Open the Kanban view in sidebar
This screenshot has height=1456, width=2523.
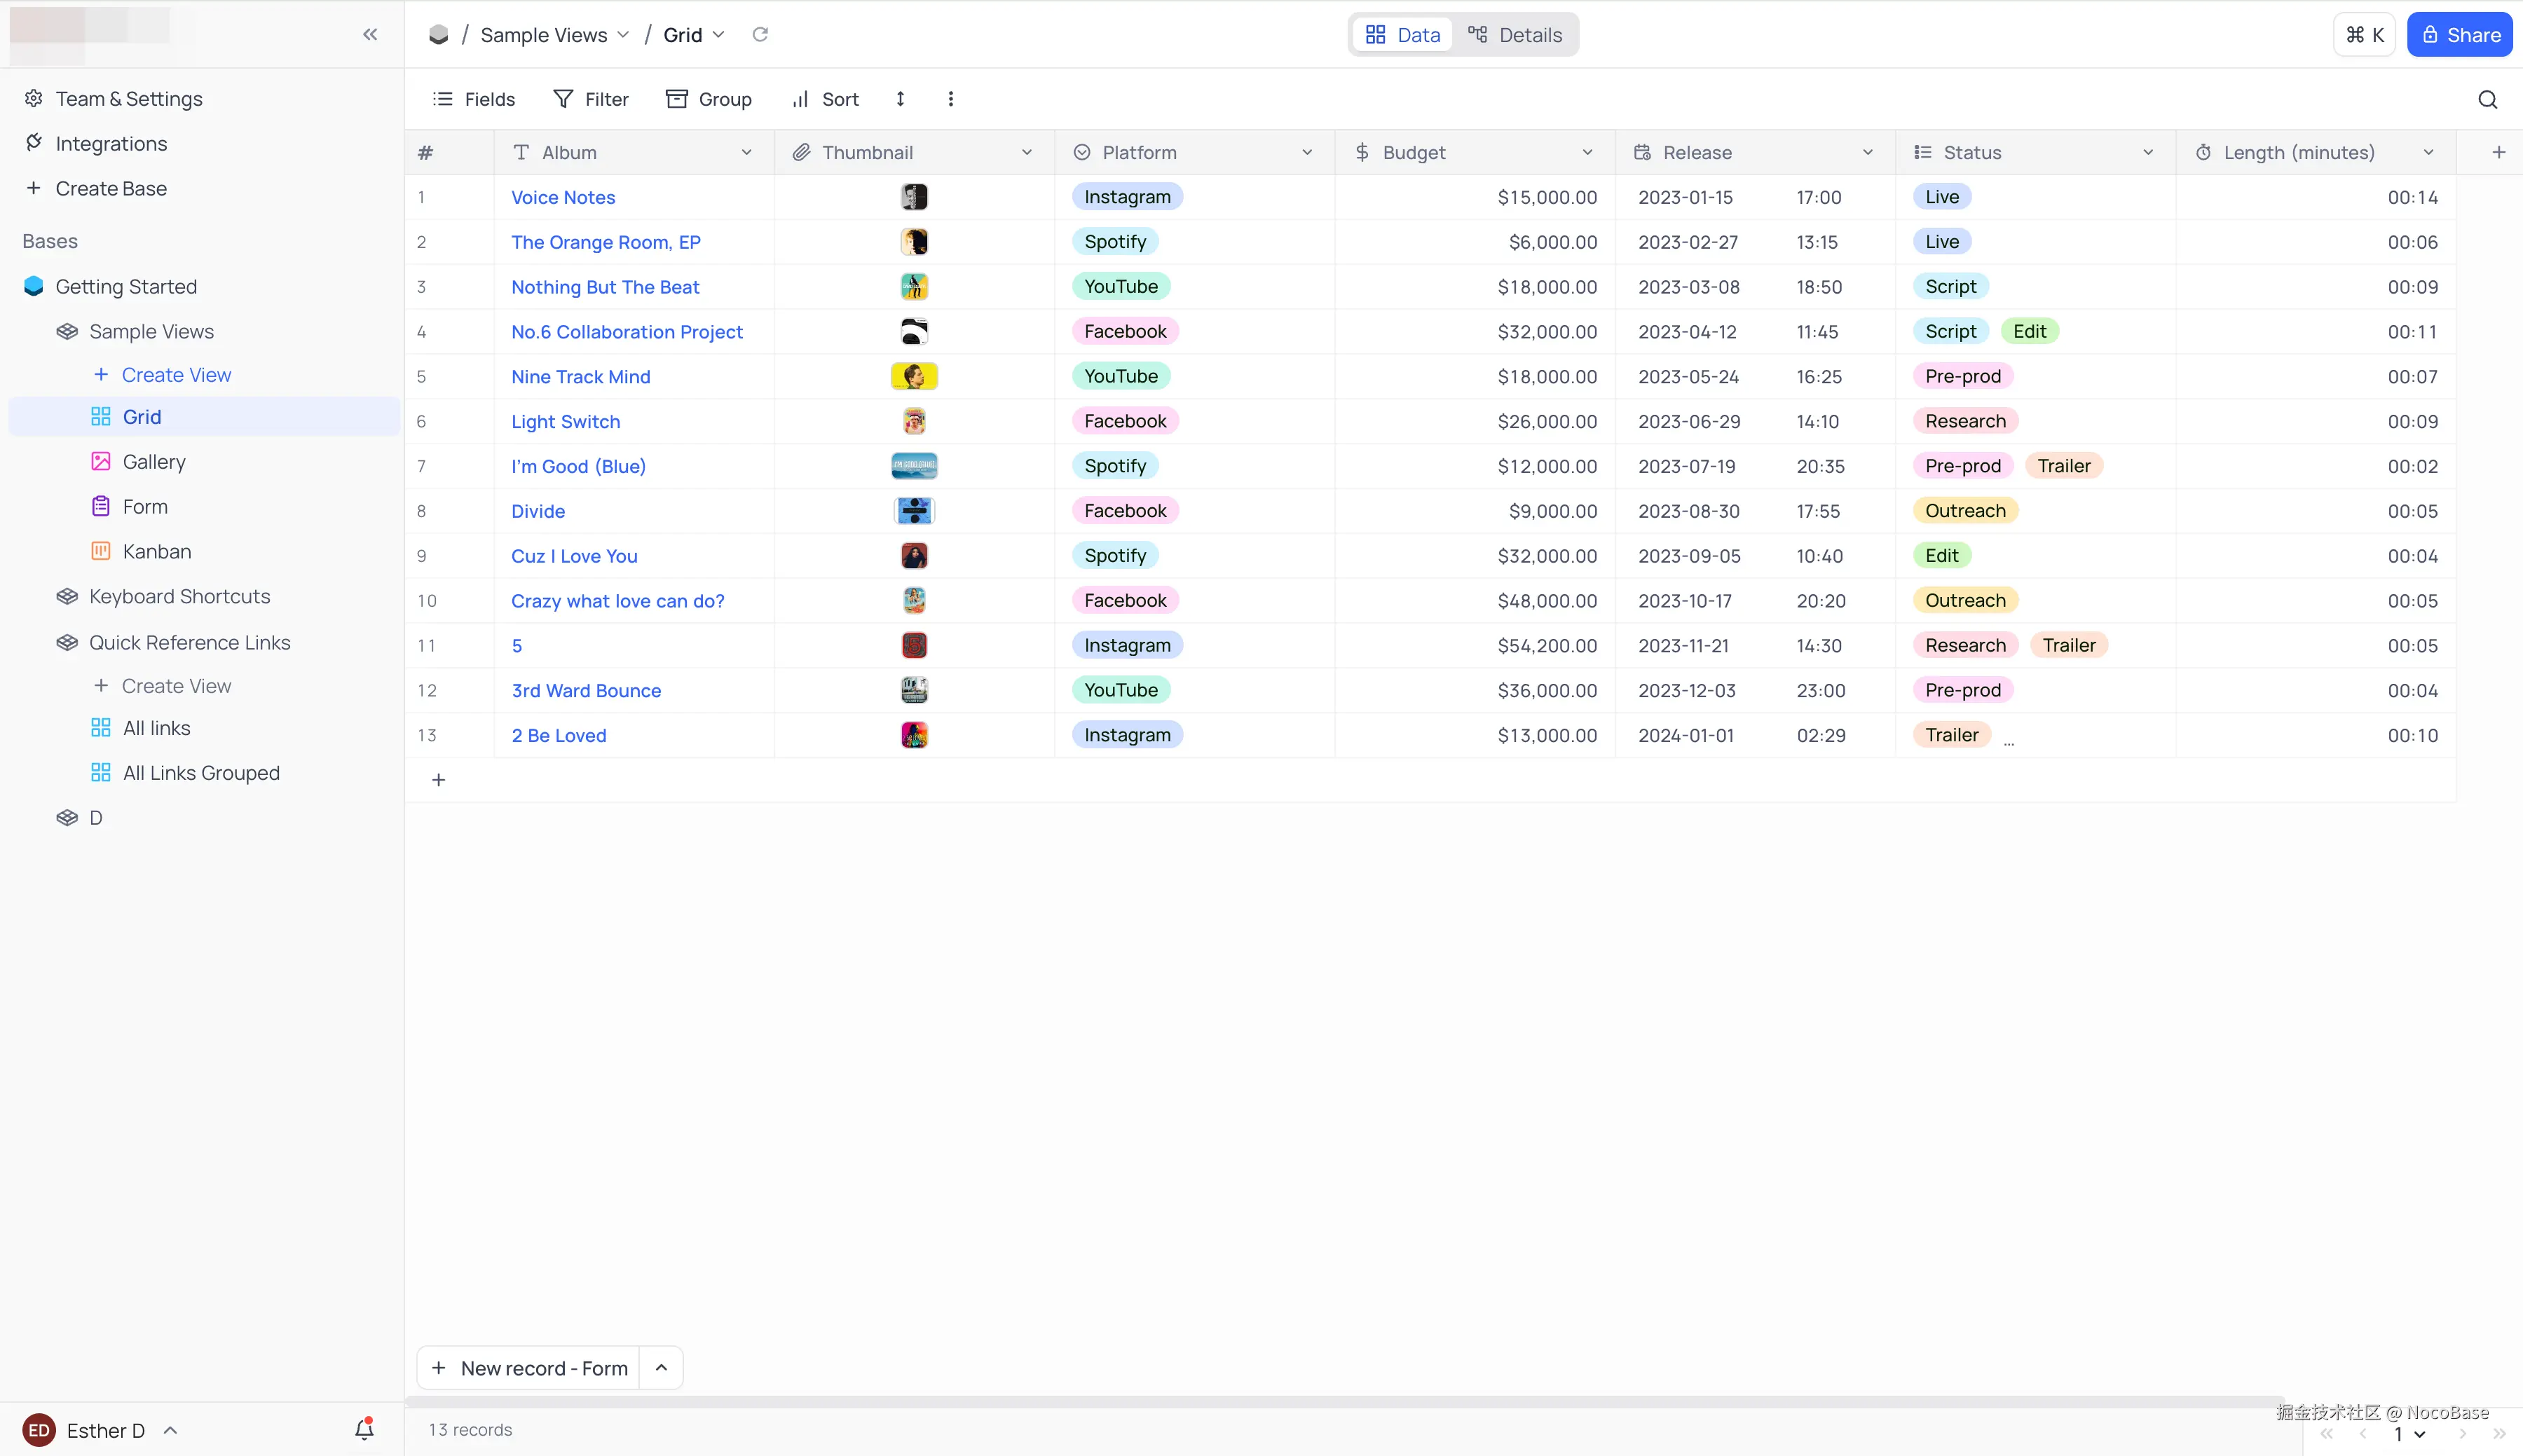tap(157, 550)
